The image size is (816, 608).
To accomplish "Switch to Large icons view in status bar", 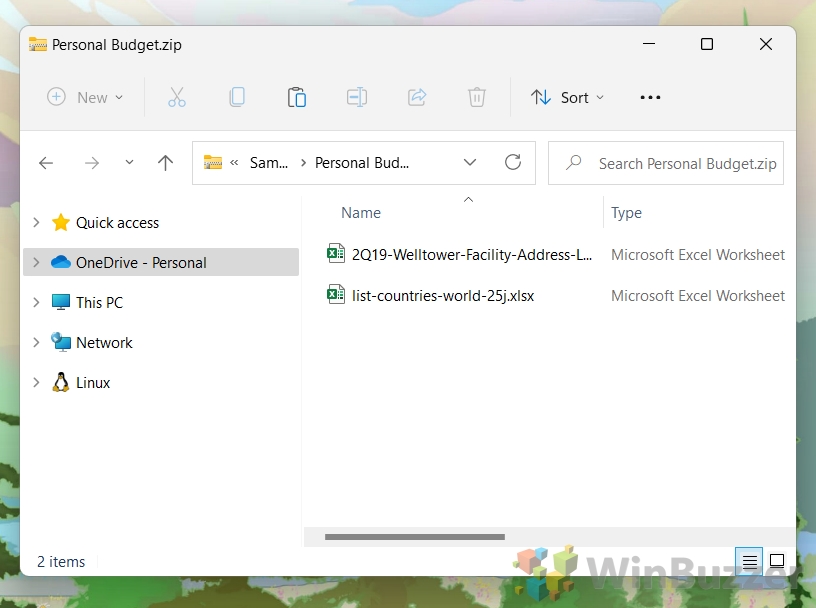I will pyautogui.click(x=777, y=561).
